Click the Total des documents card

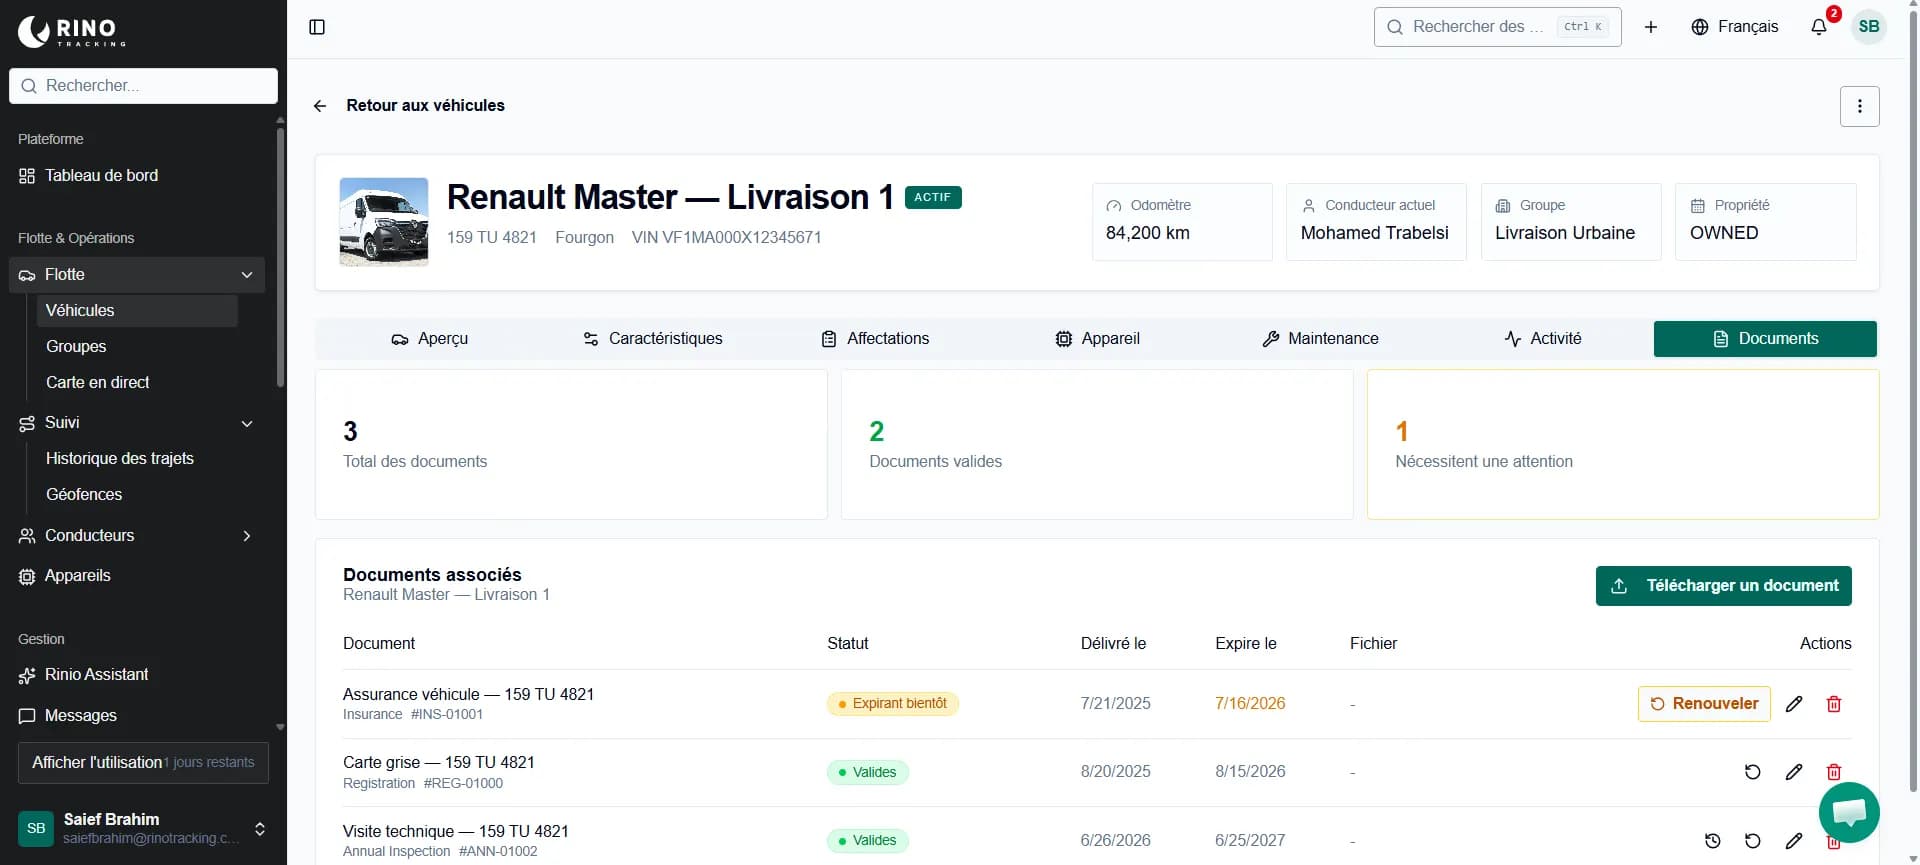571,445
